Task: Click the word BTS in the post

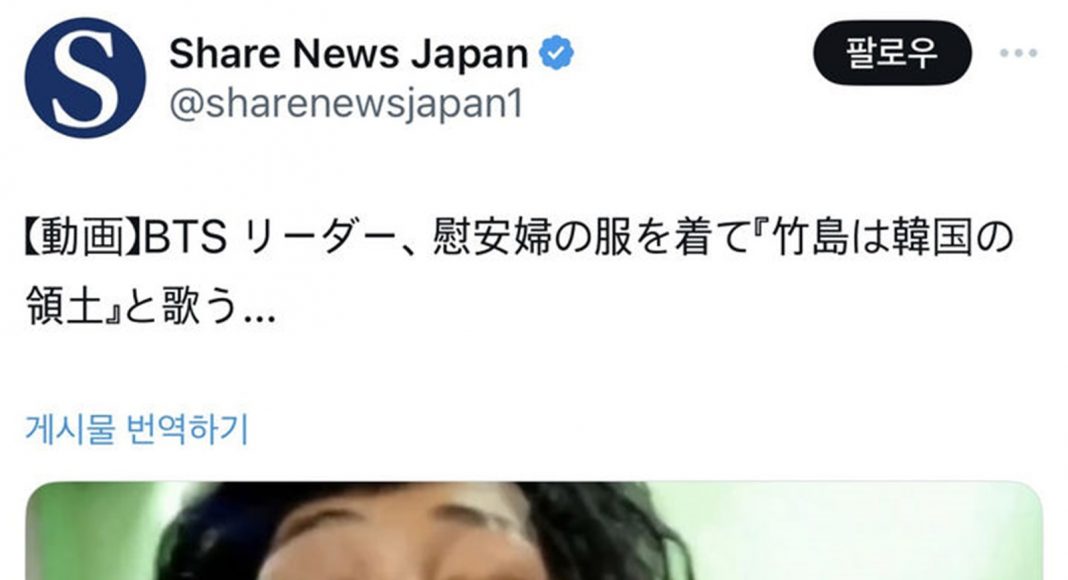Action: coord(185,238)
